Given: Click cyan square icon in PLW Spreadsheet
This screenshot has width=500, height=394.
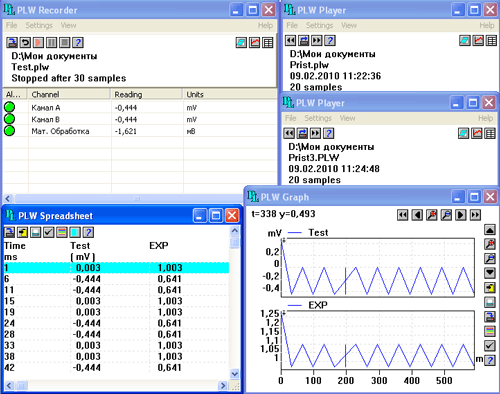Looking at the screenshot, I should click(x=75, y=232).
